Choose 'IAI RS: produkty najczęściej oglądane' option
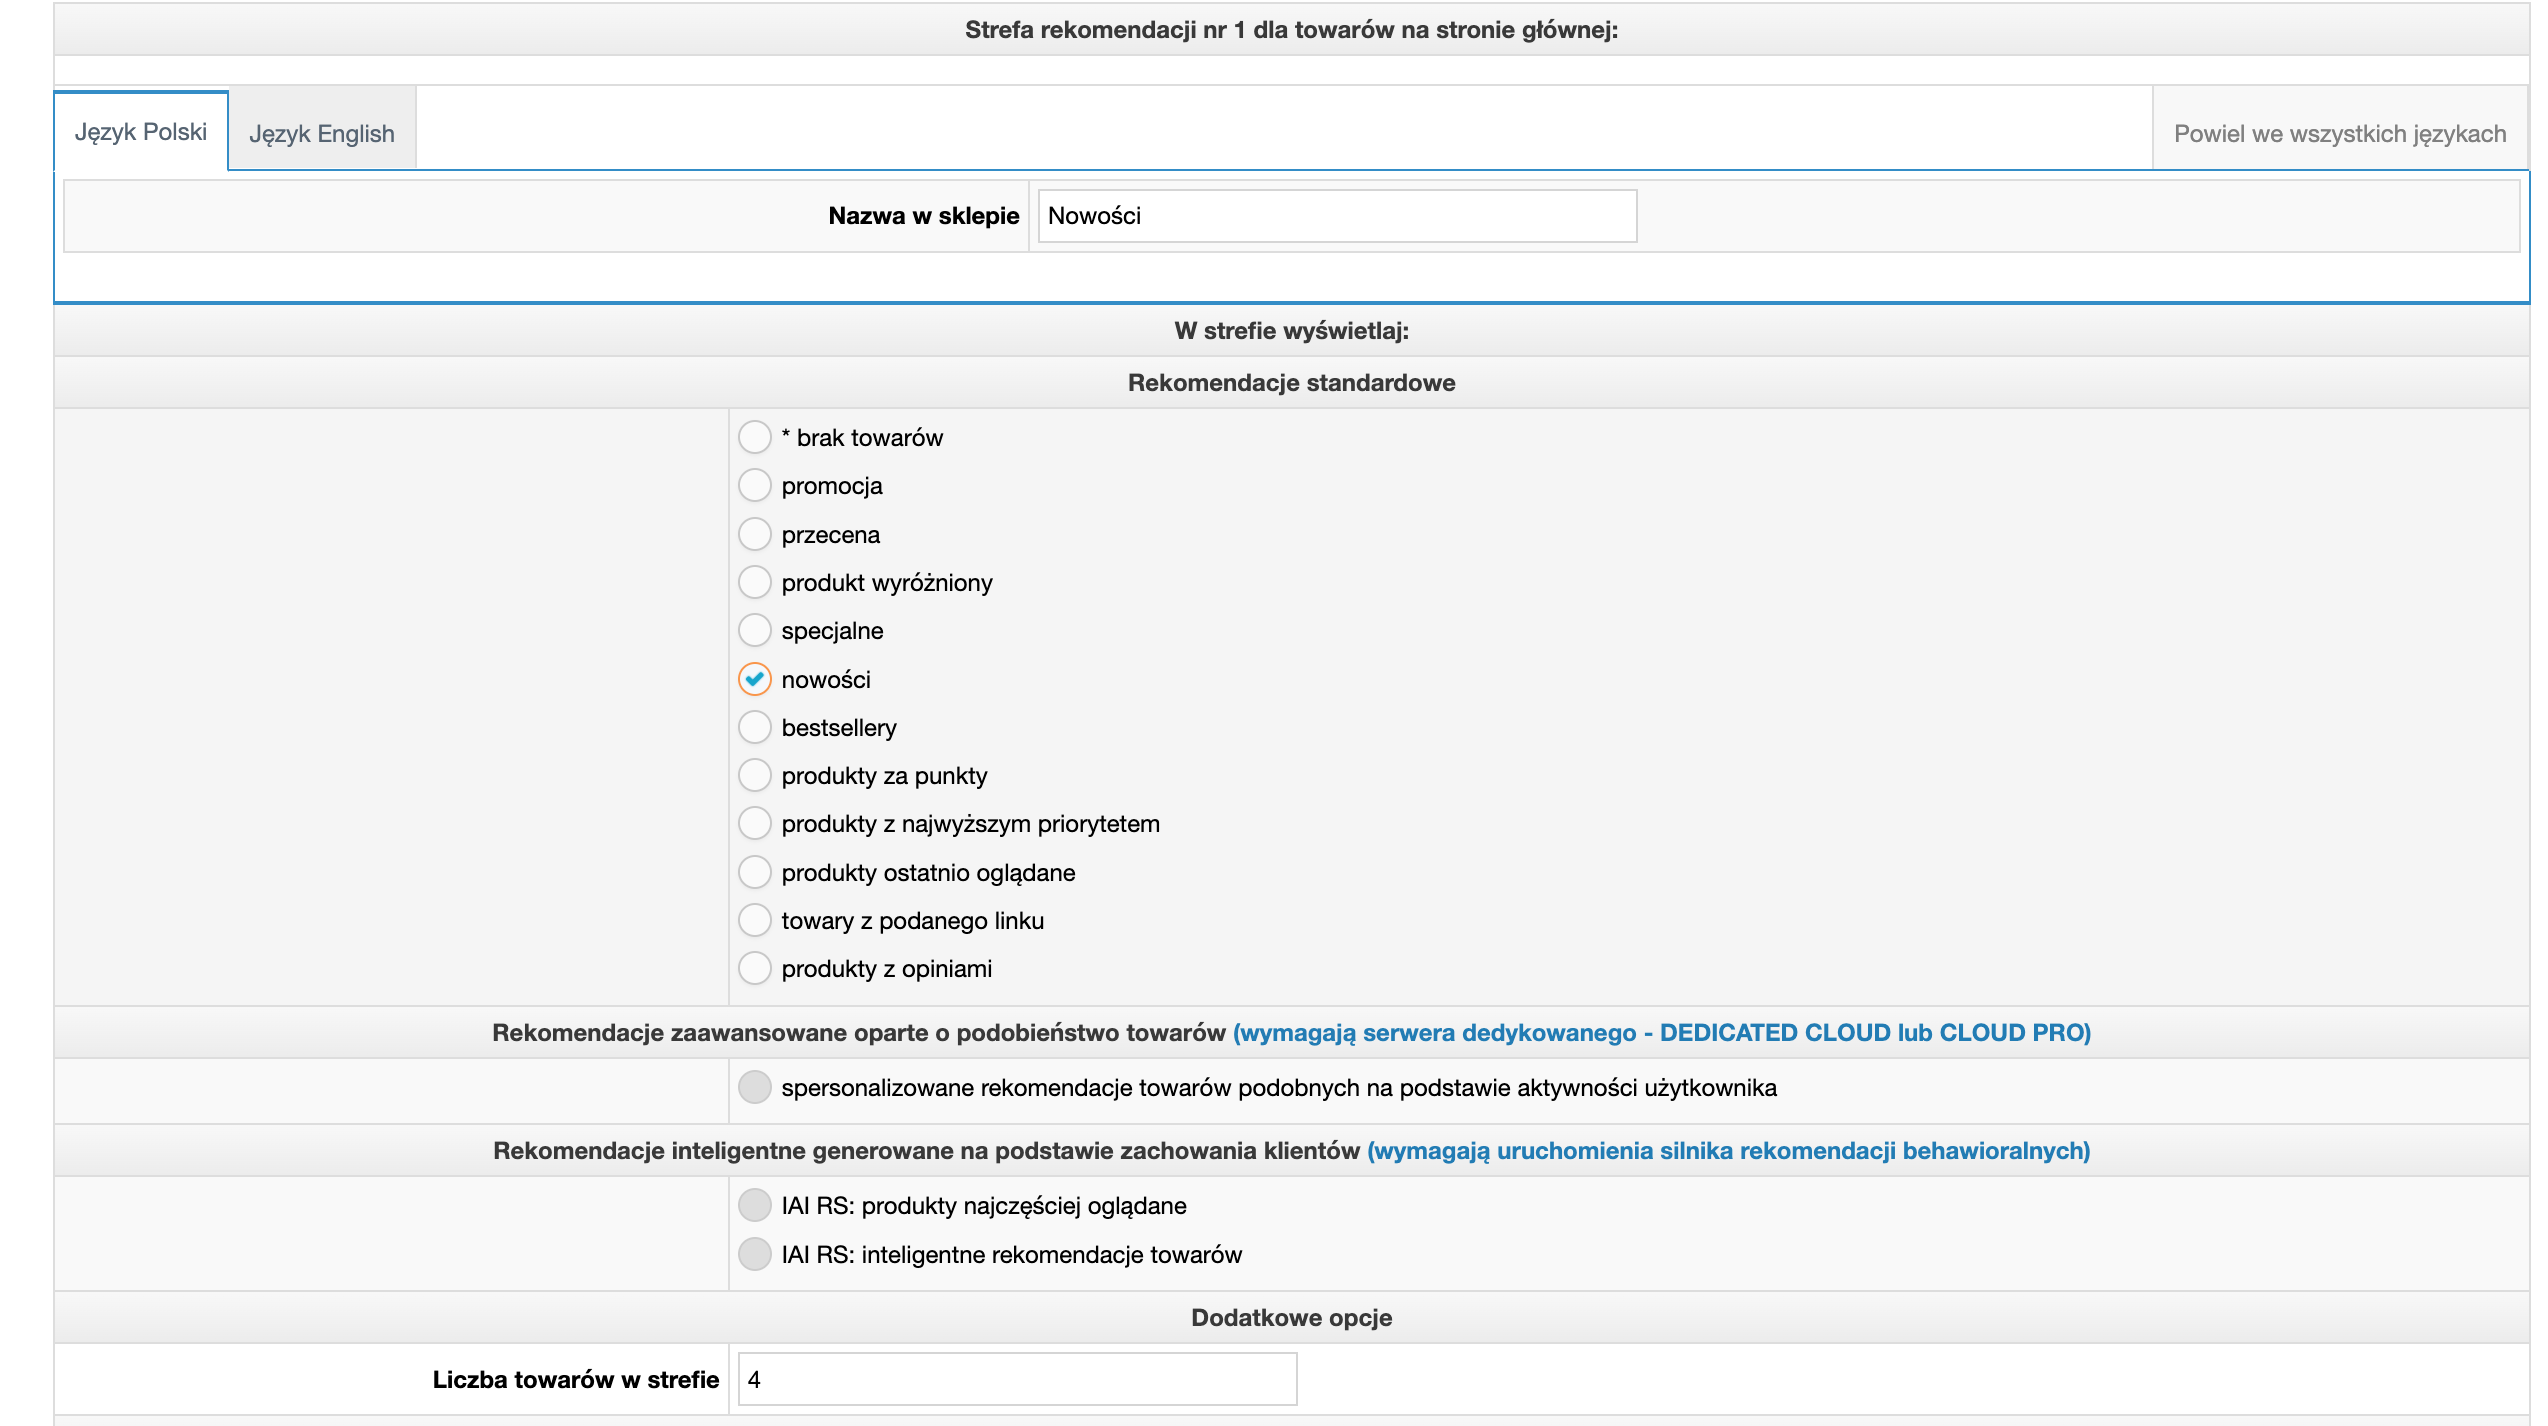This screenshot has height=1426, width=2548. click(x=755, y=1205)
